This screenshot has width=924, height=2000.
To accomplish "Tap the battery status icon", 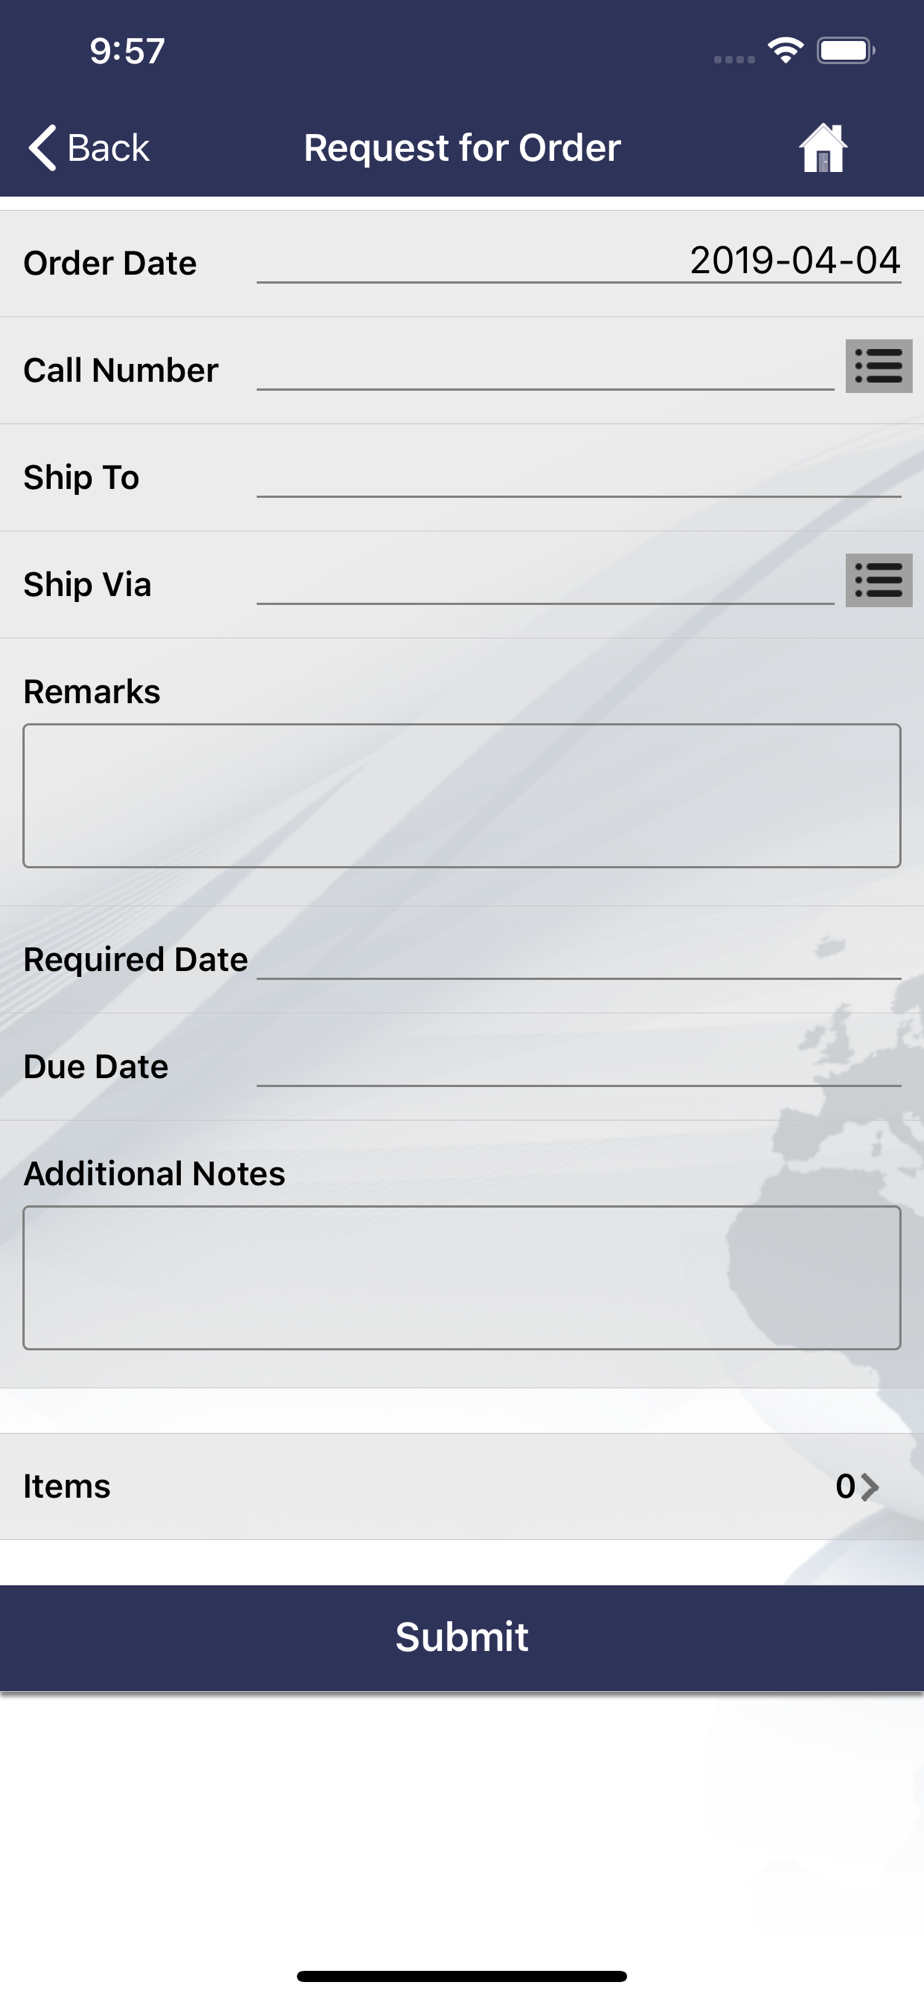I will 846,50.
